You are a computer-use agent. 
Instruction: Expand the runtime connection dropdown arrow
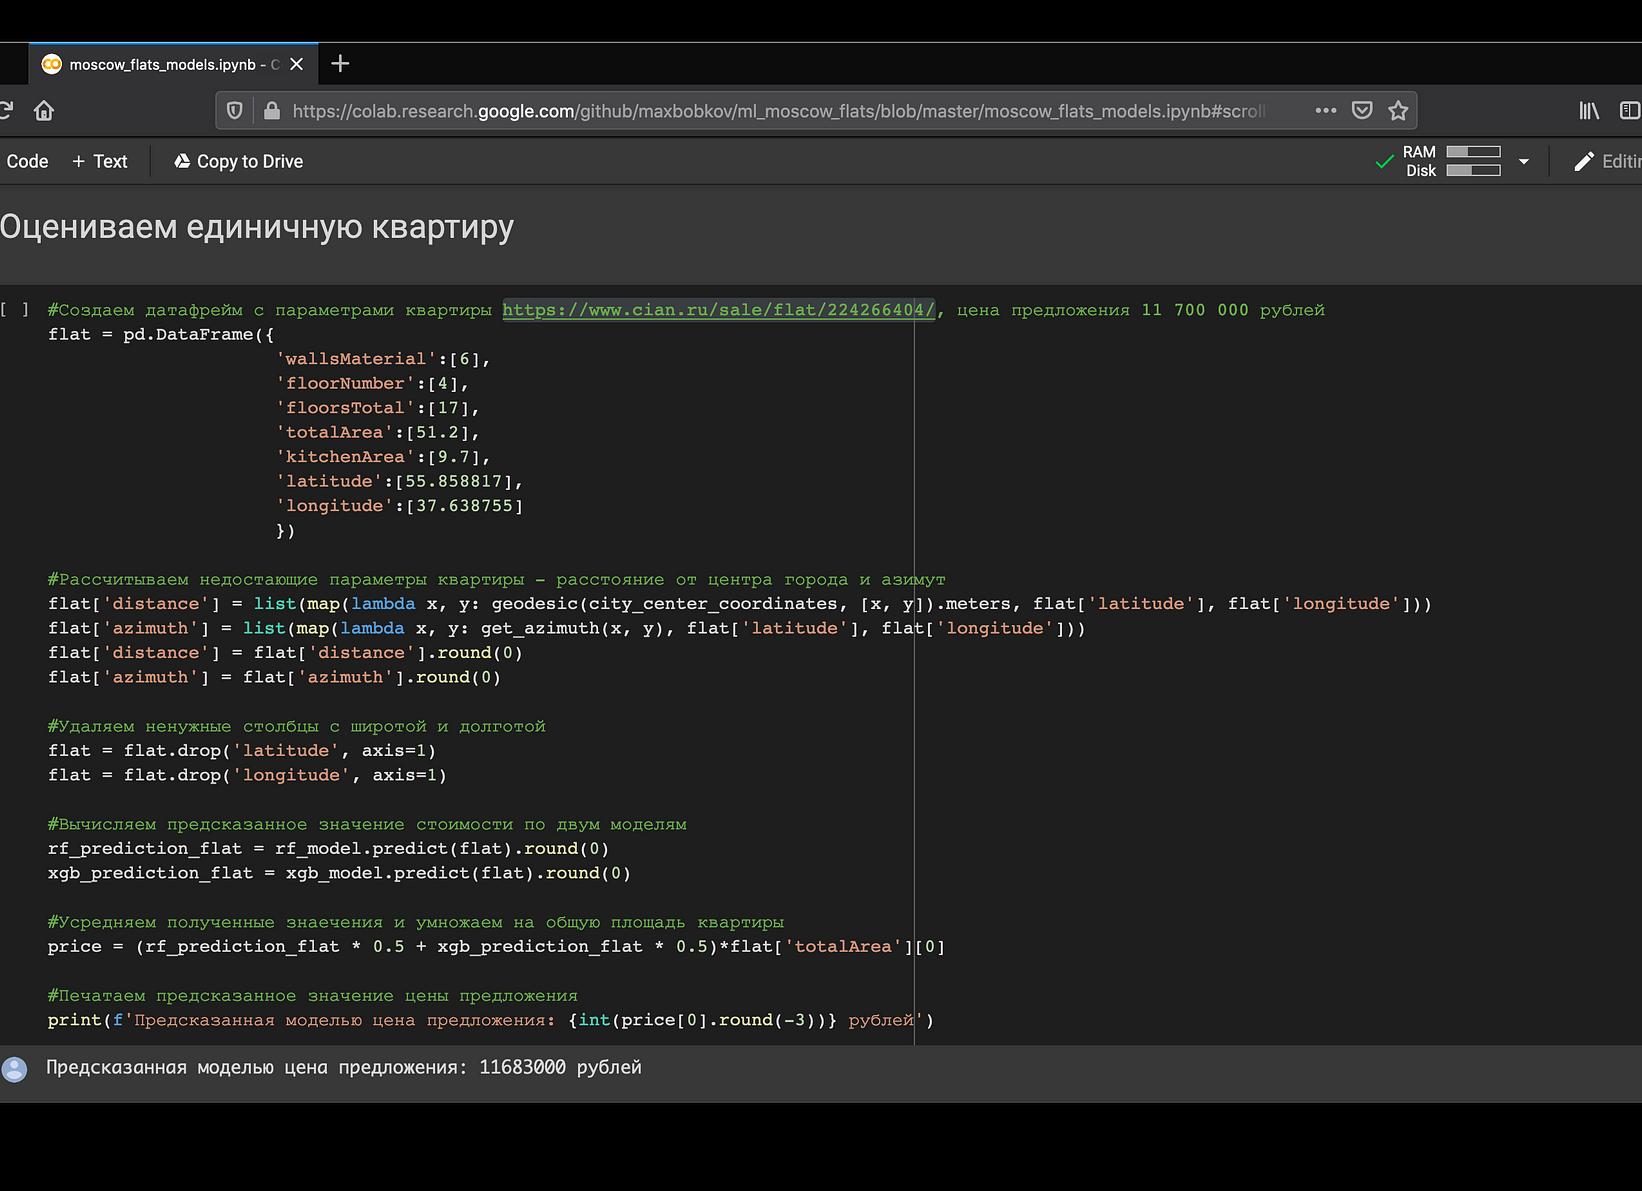point(1523,161)
